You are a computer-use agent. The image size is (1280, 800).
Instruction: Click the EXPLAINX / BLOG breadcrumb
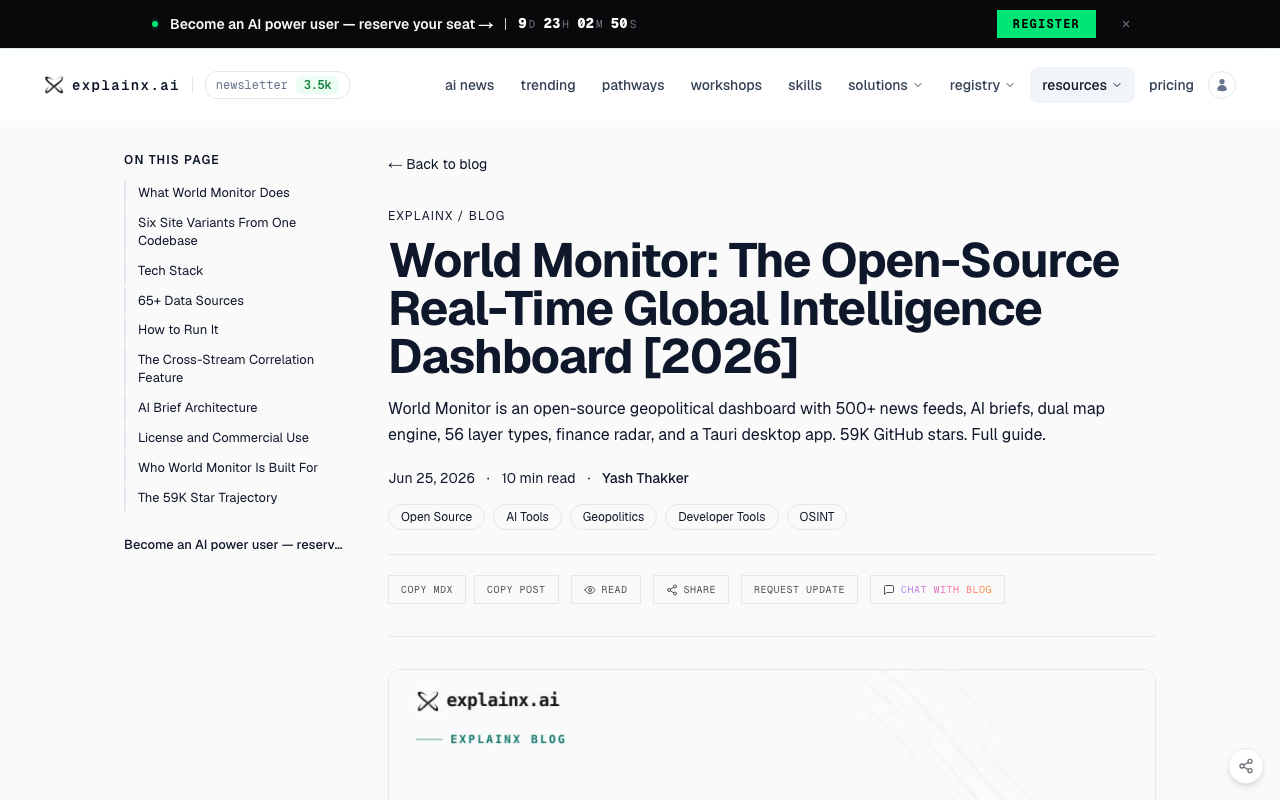[446, 216]
